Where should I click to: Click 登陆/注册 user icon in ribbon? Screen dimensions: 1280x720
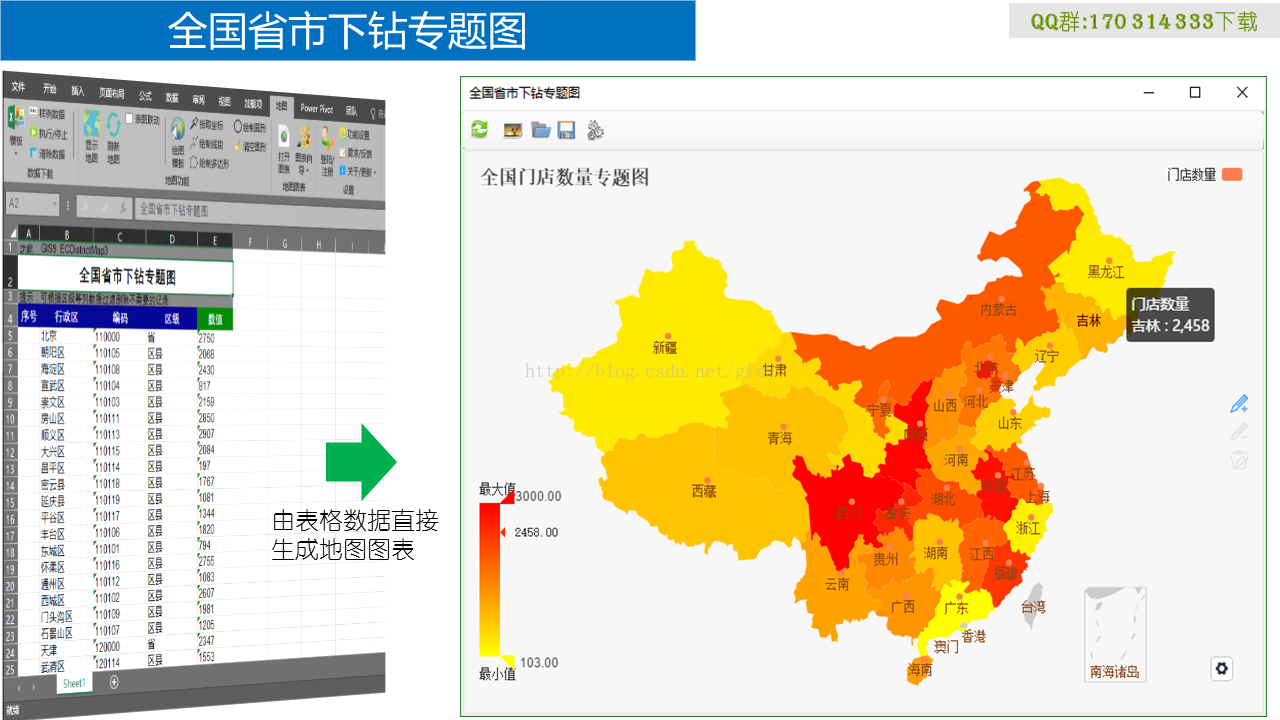327,151
